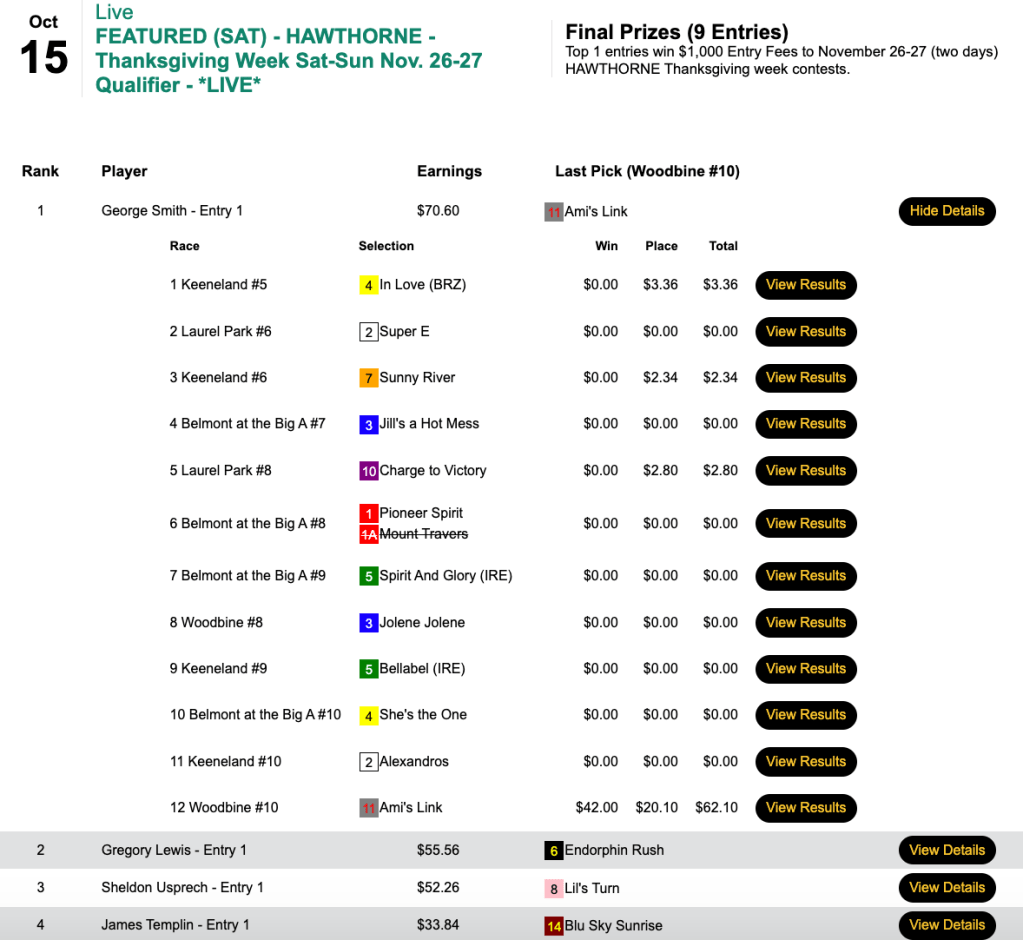Screen dimensions: 1023x940
Task: Click orange number 7 badge for Sunny River
Action: tap(369, 378)
